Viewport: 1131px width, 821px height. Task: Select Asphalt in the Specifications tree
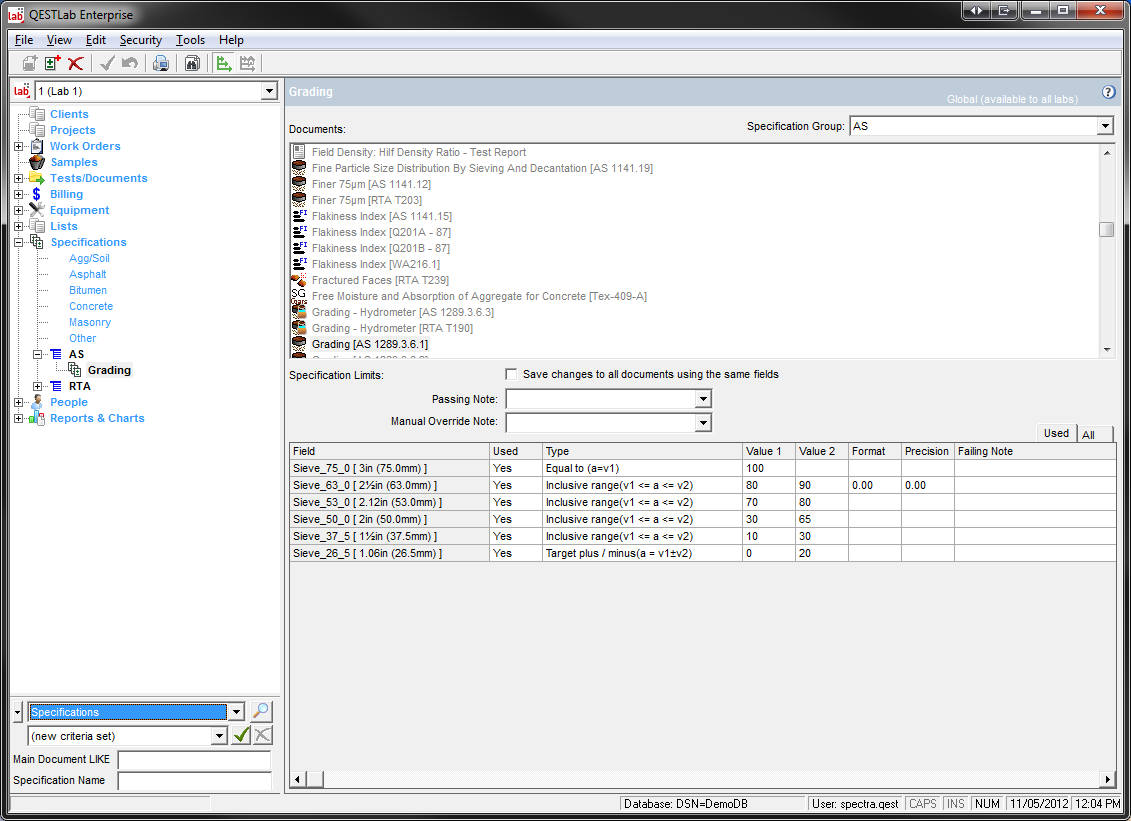tap(88, 274)
